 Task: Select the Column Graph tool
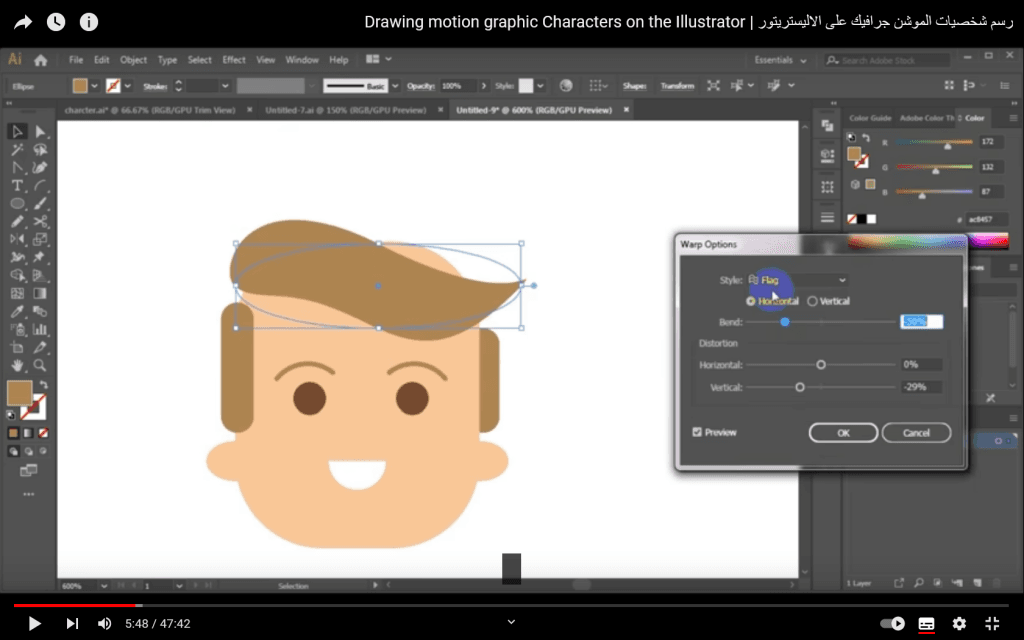[40, 329]
